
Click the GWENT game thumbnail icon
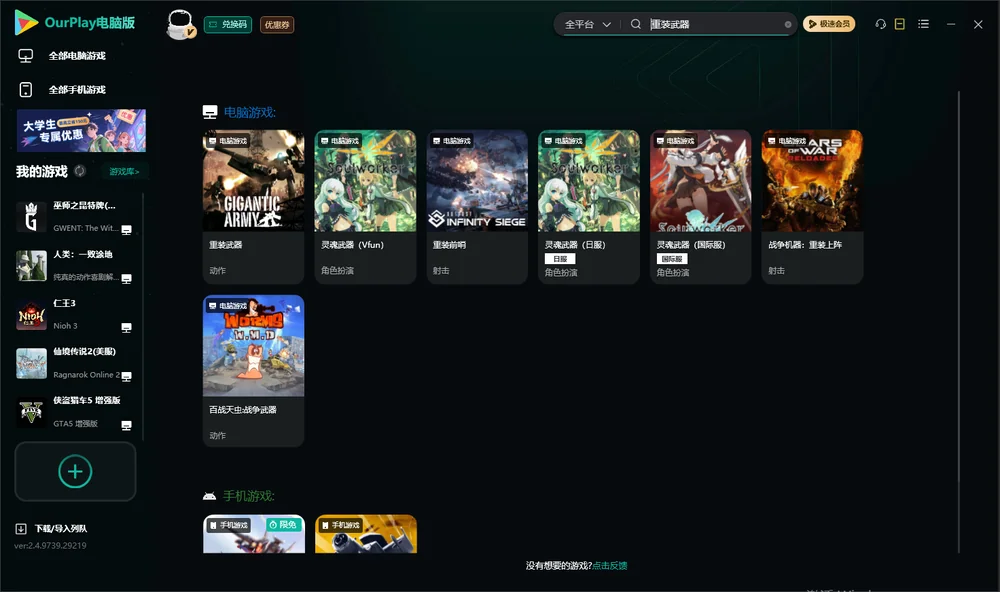[31, 217]
